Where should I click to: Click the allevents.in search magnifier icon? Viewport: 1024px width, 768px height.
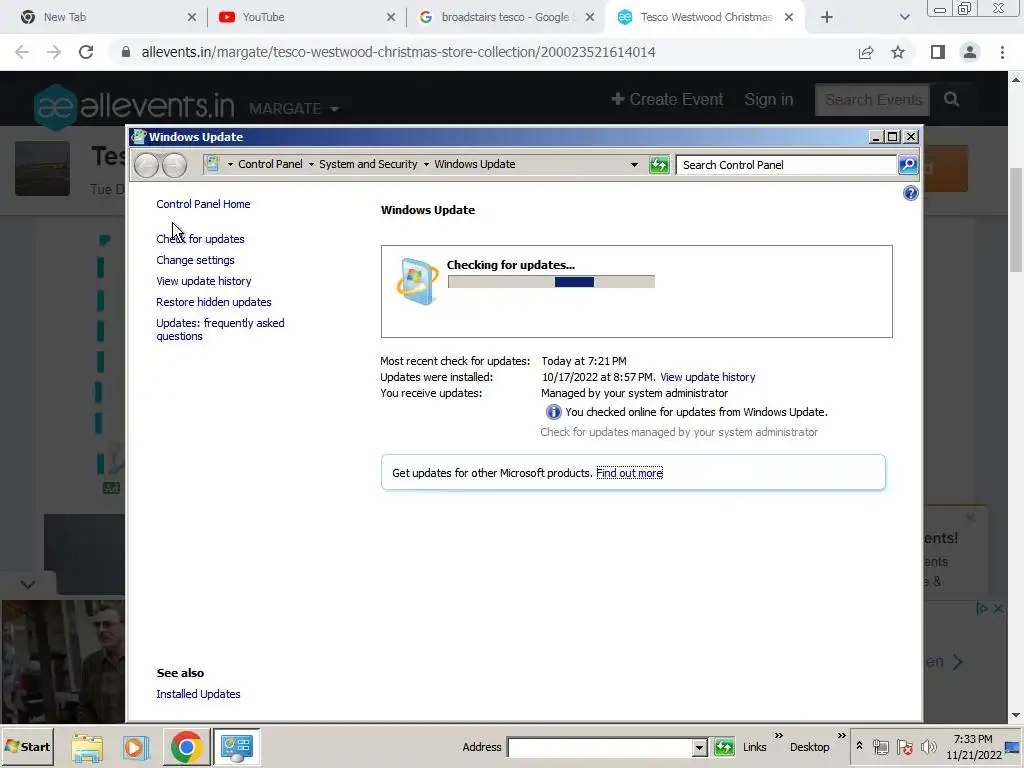(952, 99)
